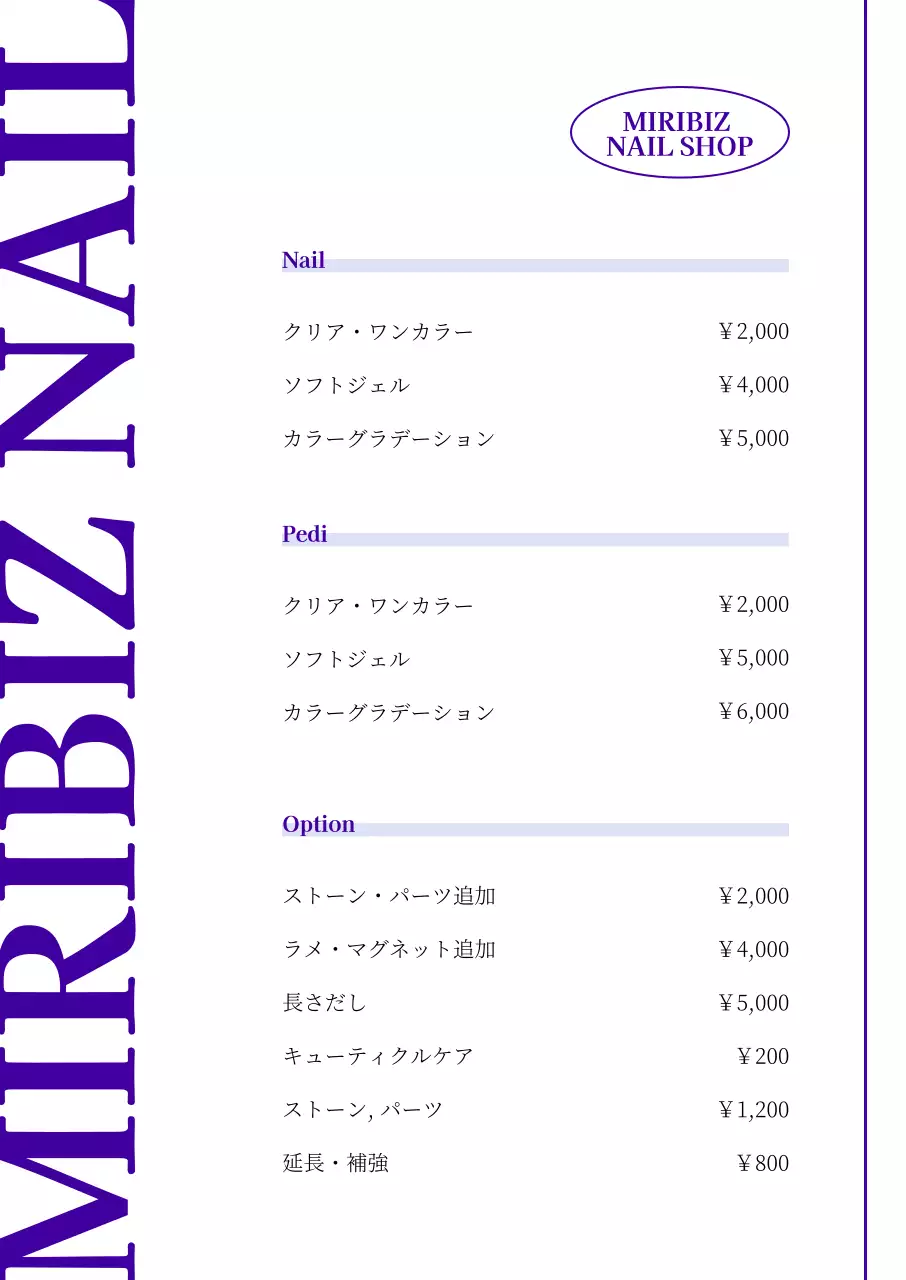Click クリア・ワンカラー under the Nail section
The image size is (906, 1280).
[x=378, y=332]
